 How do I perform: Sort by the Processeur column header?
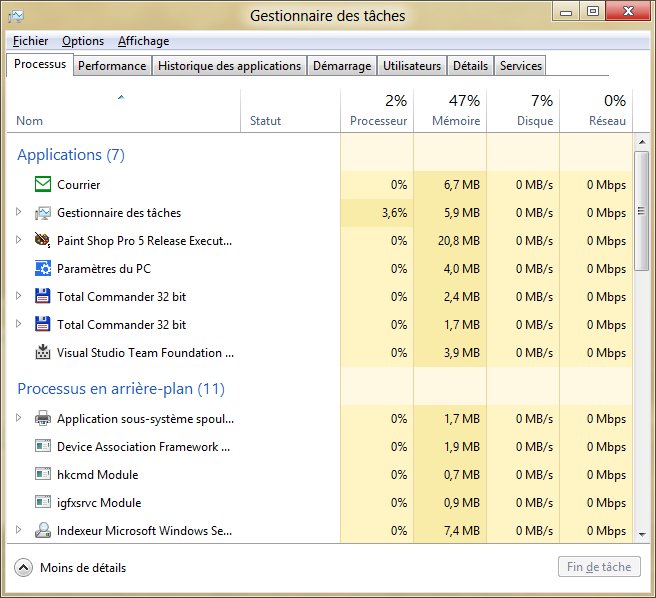click(x=377, y=110)
